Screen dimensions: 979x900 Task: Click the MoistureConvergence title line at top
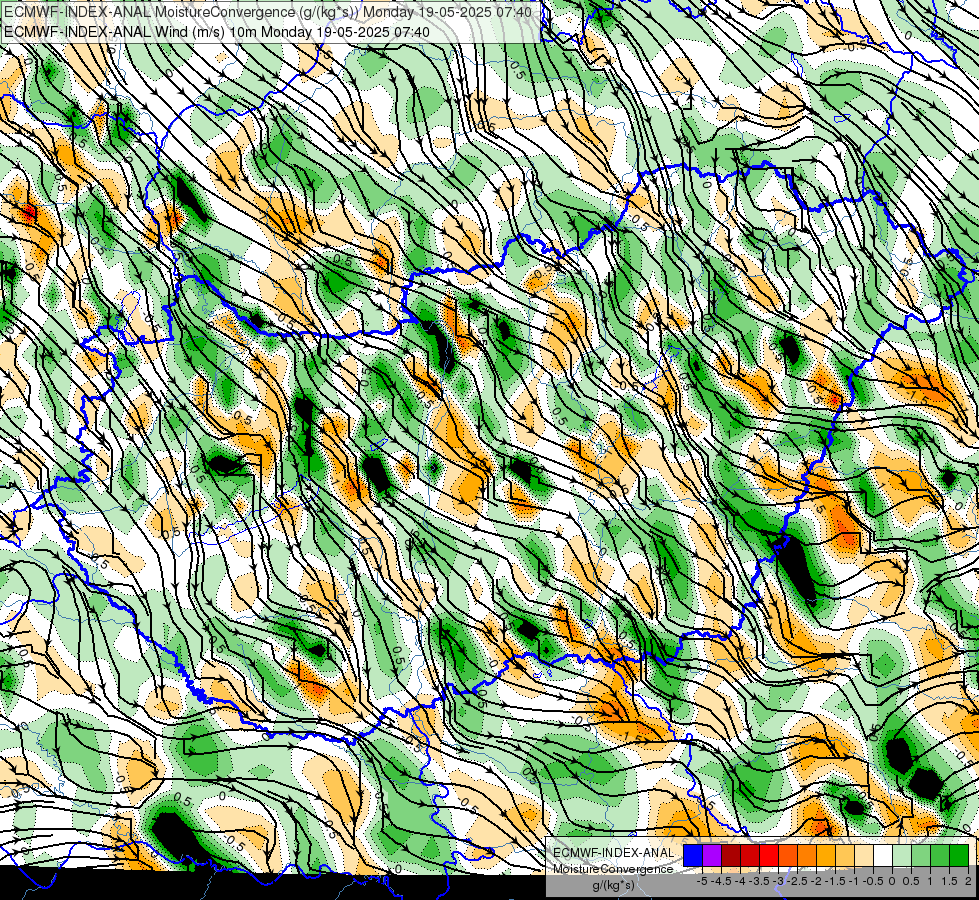click(x=268, y=12)
